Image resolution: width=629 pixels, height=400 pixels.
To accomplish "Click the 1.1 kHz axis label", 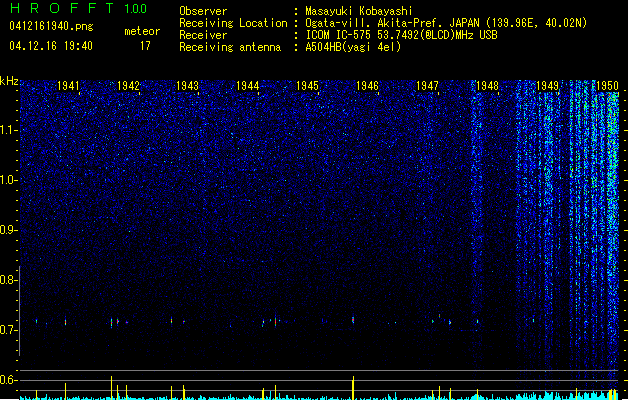I will 7,130.
